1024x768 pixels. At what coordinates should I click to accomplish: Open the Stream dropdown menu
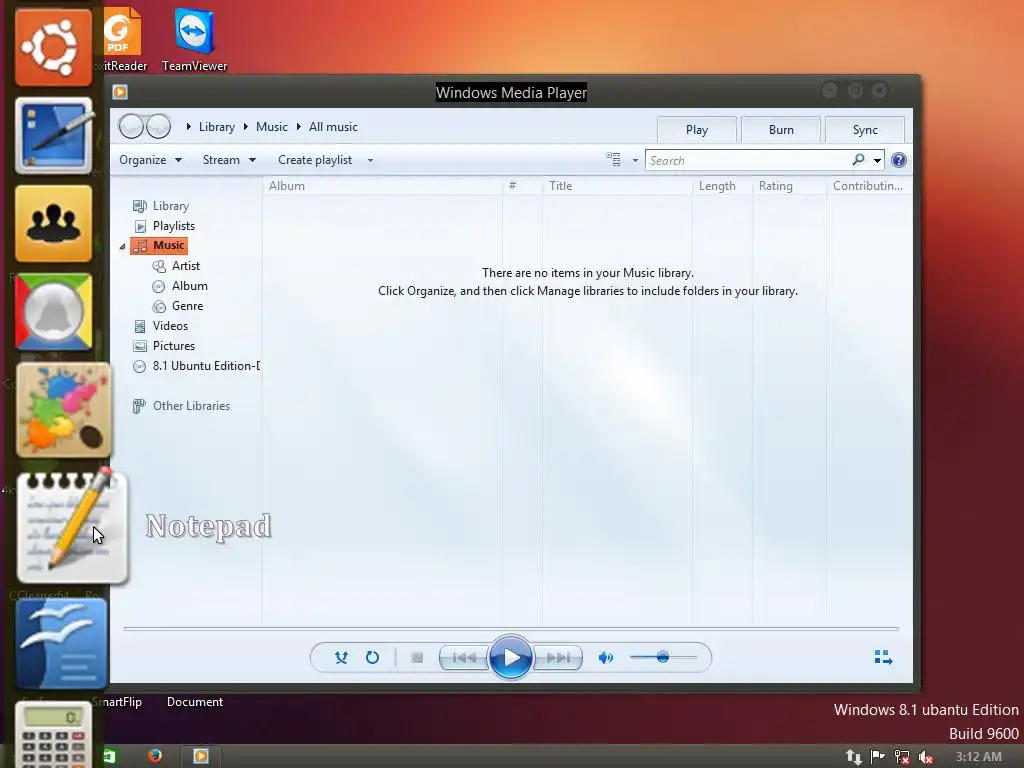229,160
